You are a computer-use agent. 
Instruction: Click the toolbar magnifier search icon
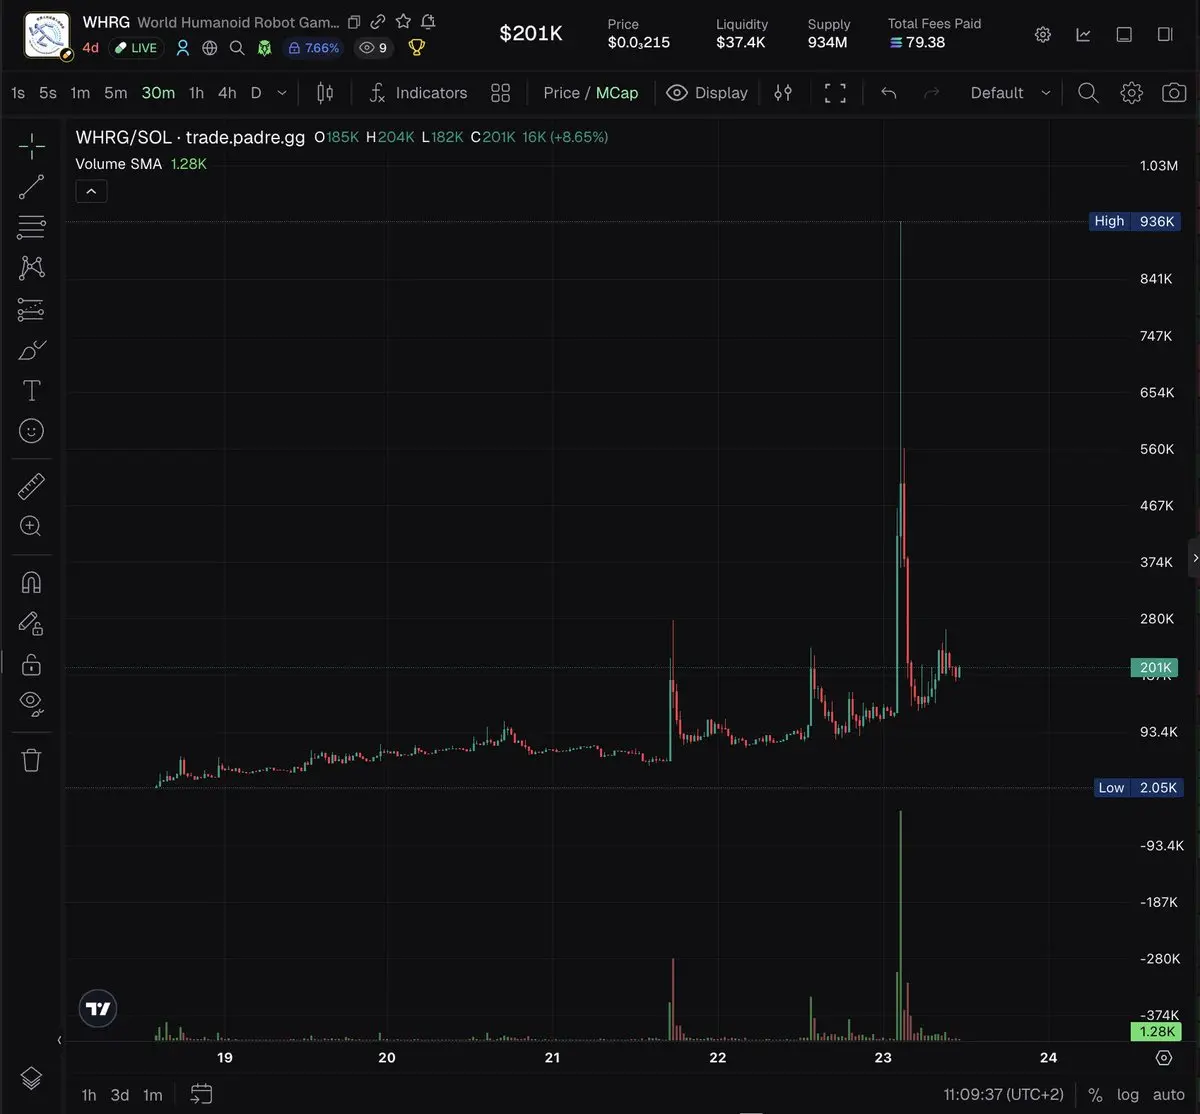(x=1088, y=93)
